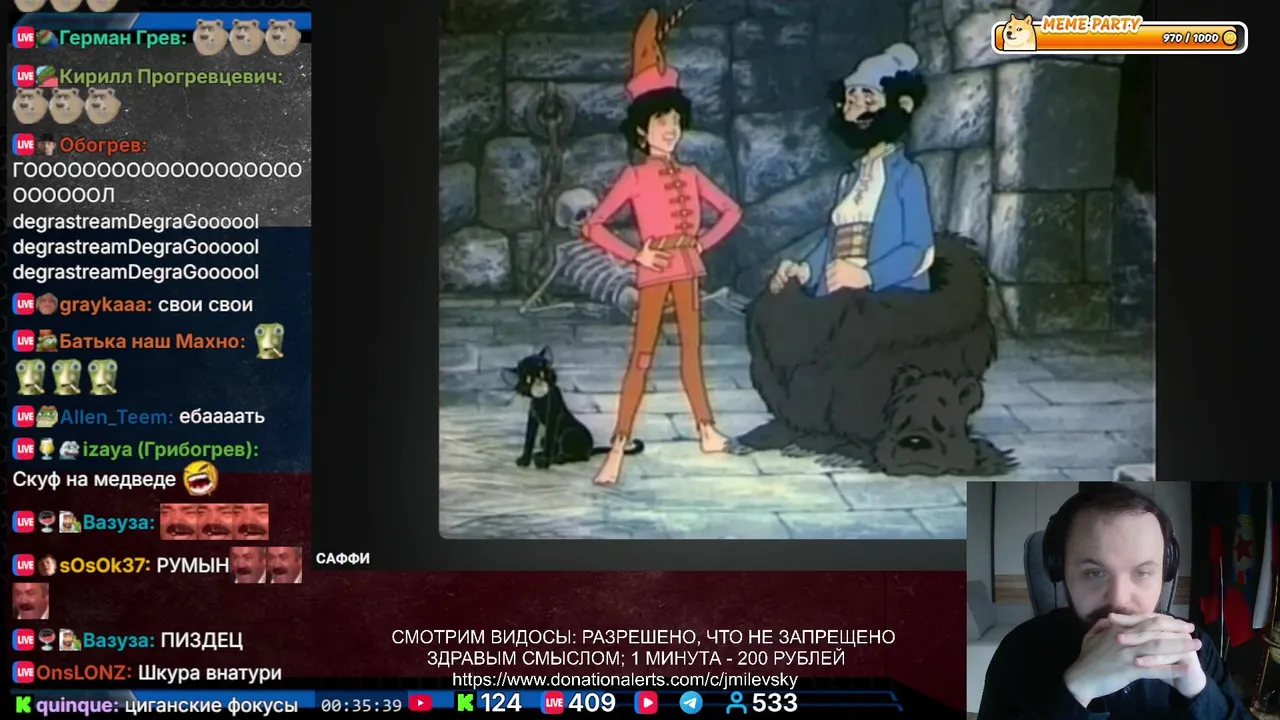The height and width of the screenshot is (720, 1280).
Task: Click username Батька наш Махно in chat
Action: [x=152, y=342]
